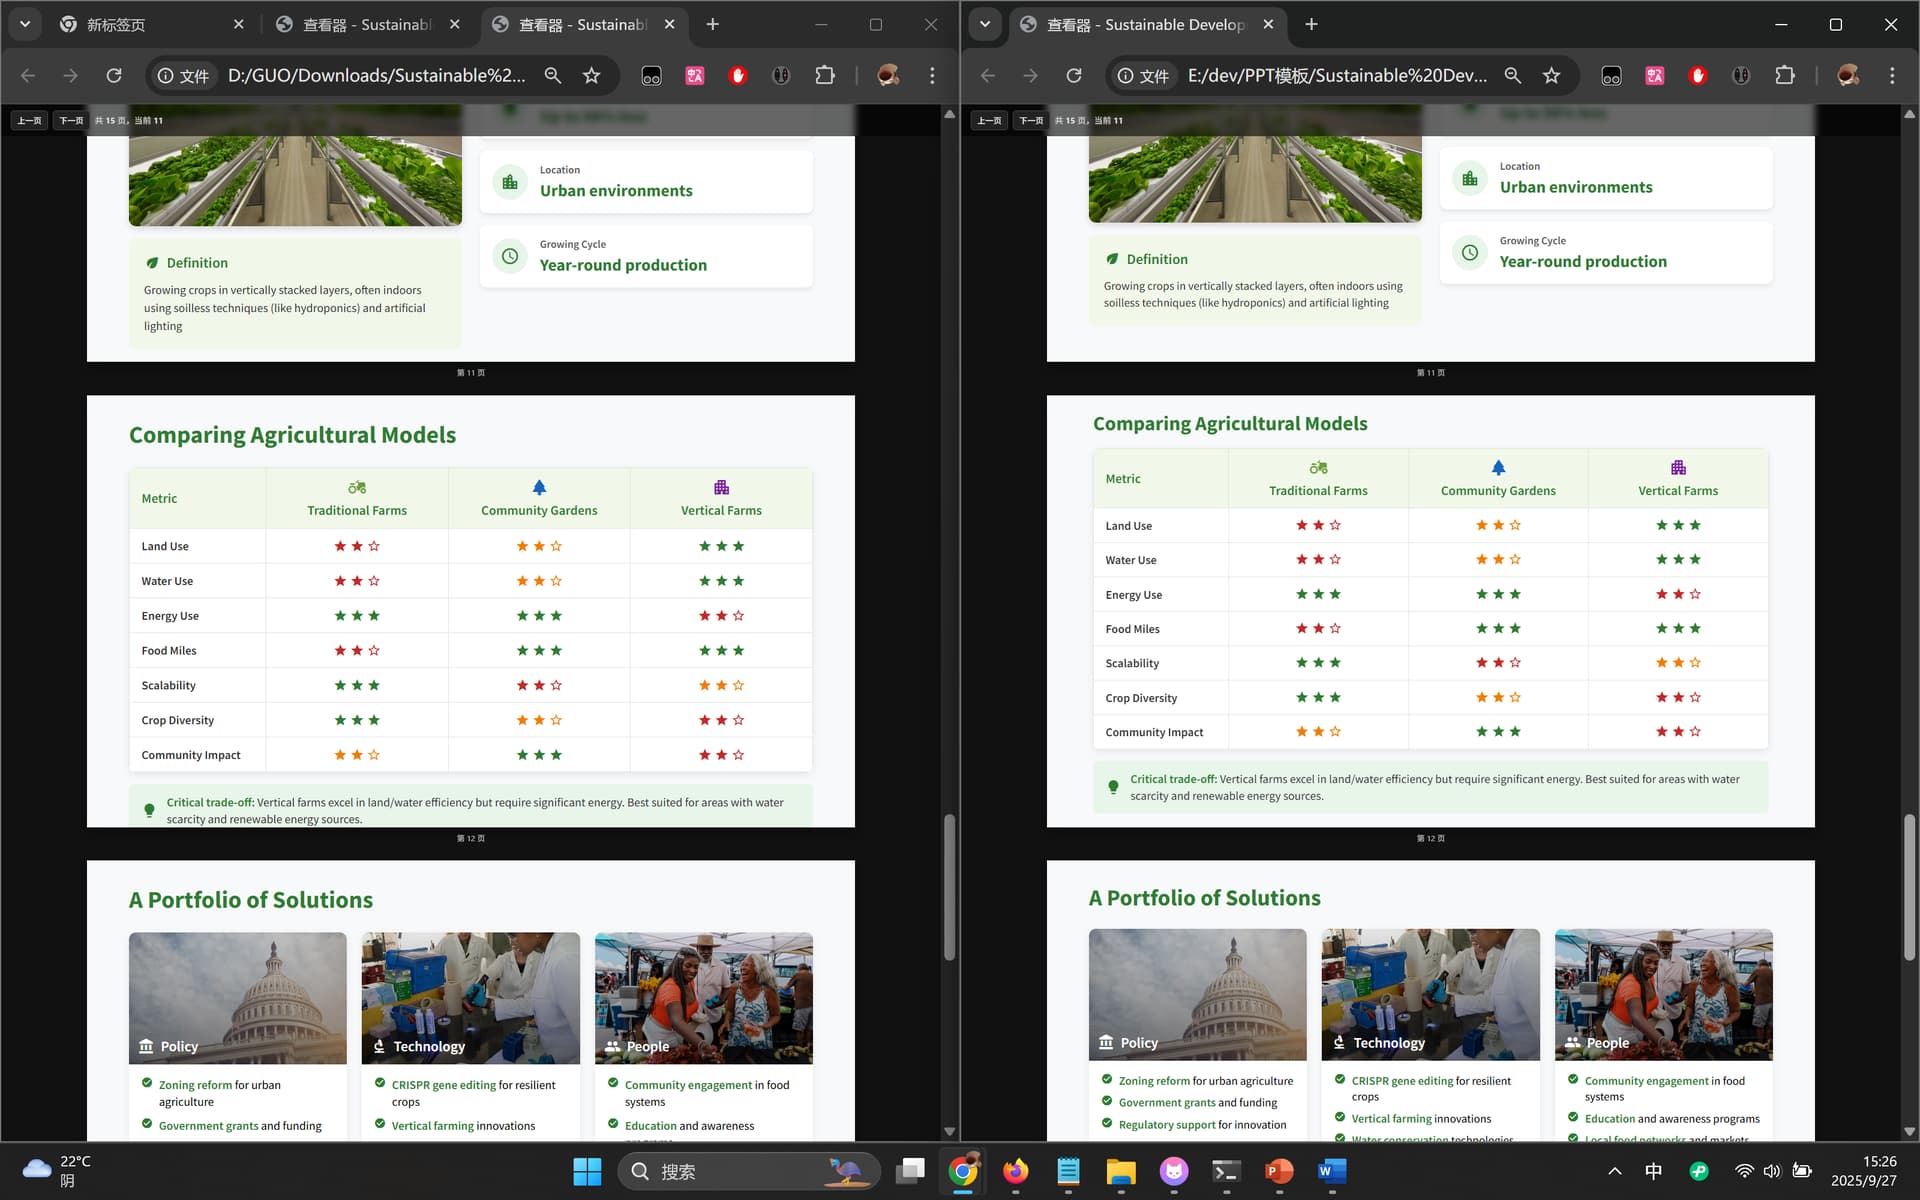
Task: Open the extensions puzzle icon in right browser
Action: [x=1784, y=75]
